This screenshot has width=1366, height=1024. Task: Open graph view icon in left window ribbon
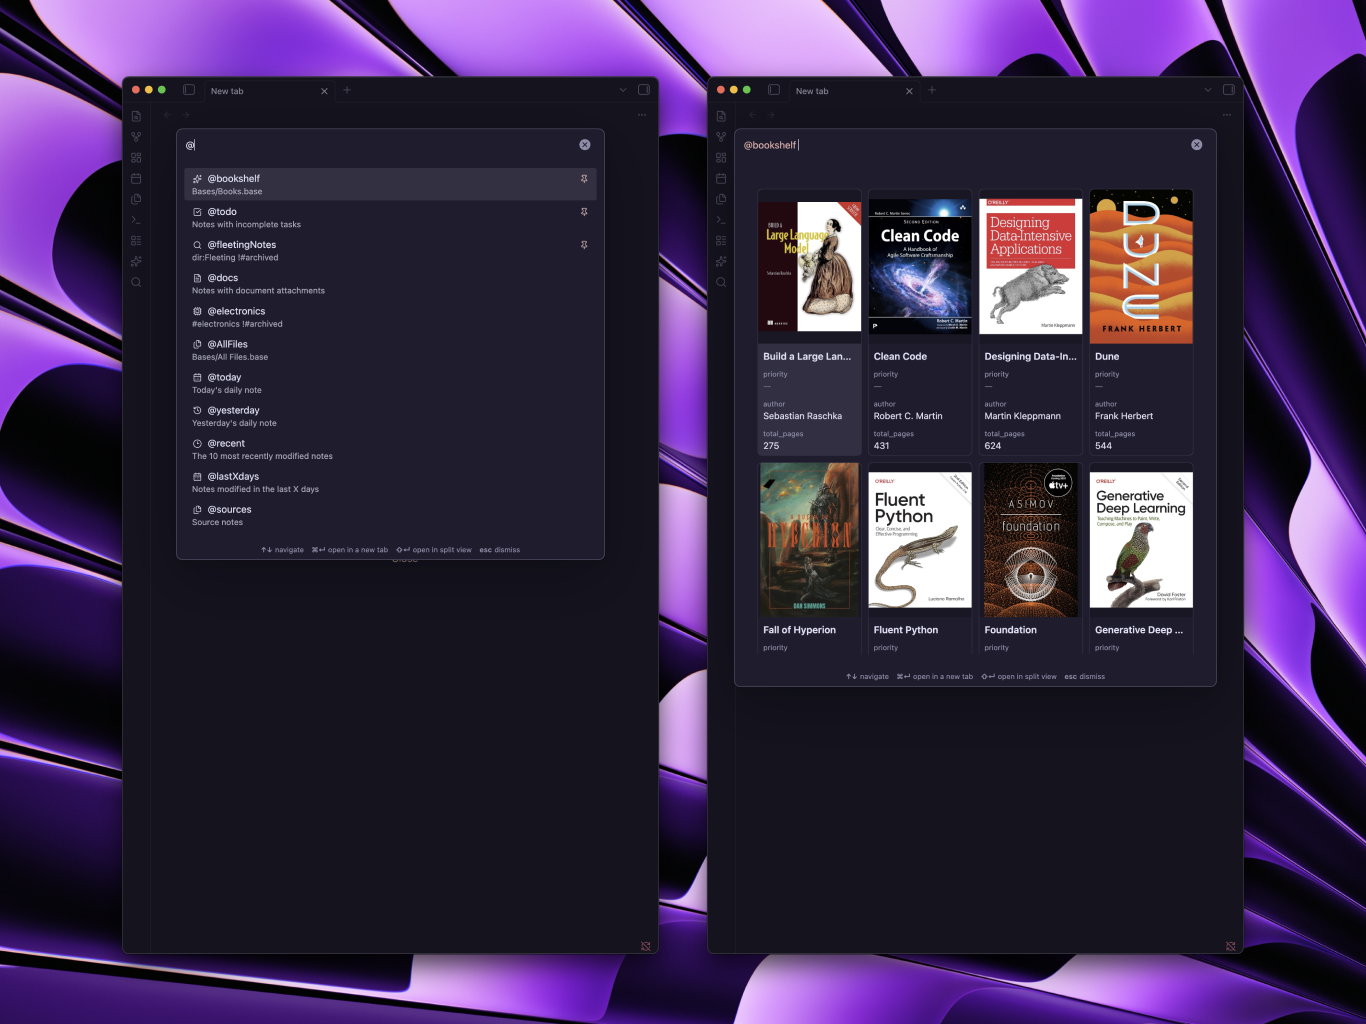136,137
